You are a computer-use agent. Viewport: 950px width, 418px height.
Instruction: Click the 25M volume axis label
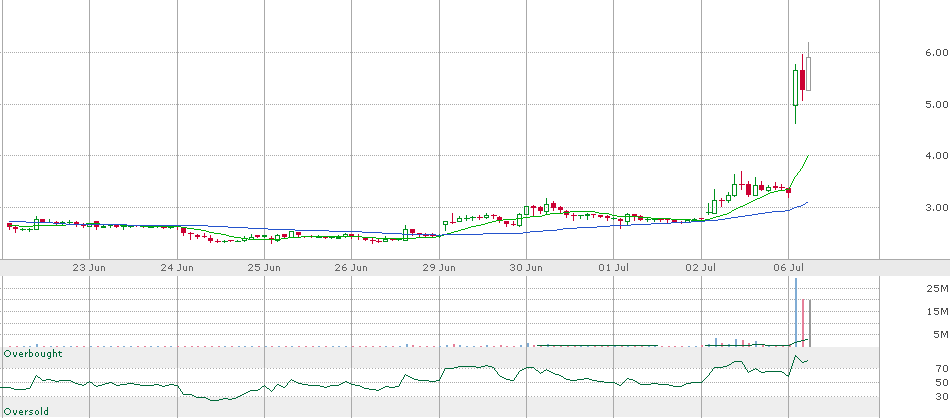938,288
